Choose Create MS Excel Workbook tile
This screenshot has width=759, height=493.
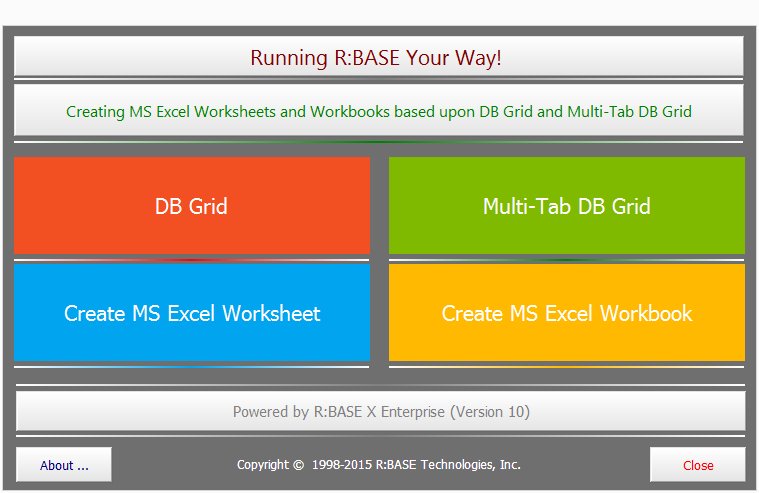pyautogui.click(x=566, y=313)
